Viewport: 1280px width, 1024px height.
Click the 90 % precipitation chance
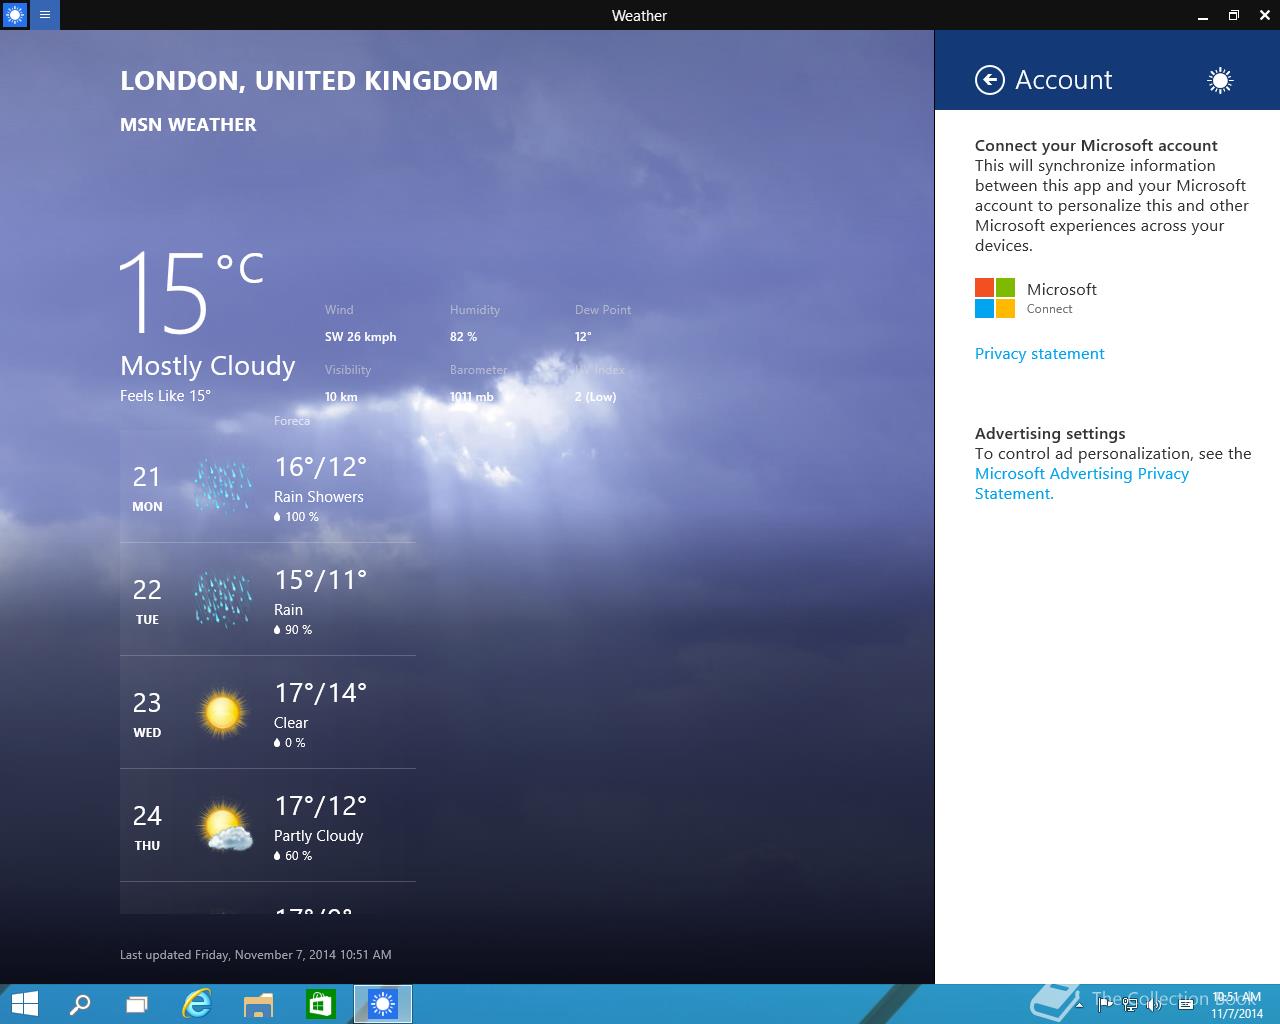point(293,630)
